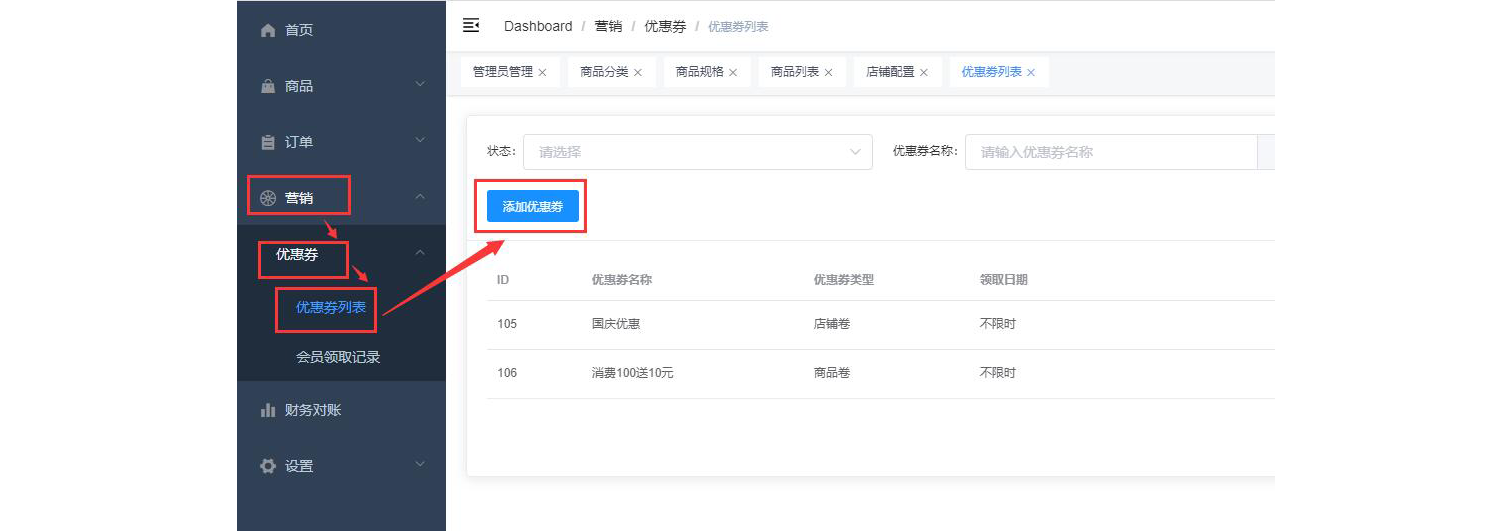
Task: Expand the 订单 menu chevron
Action: [420, 141]
